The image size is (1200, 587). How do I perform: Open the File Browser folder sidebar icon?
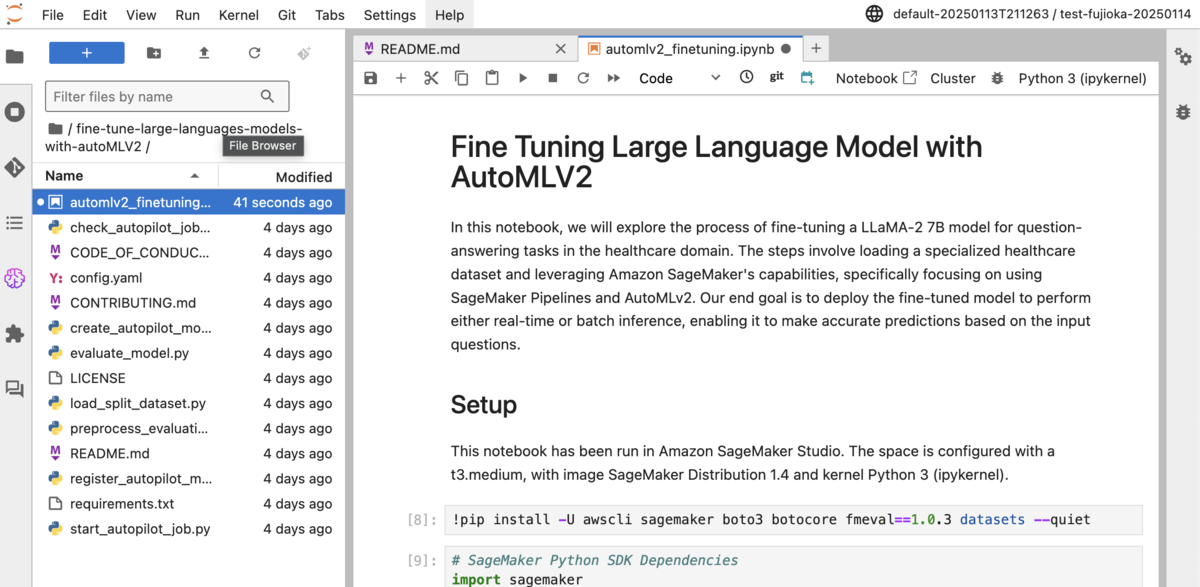15,56
